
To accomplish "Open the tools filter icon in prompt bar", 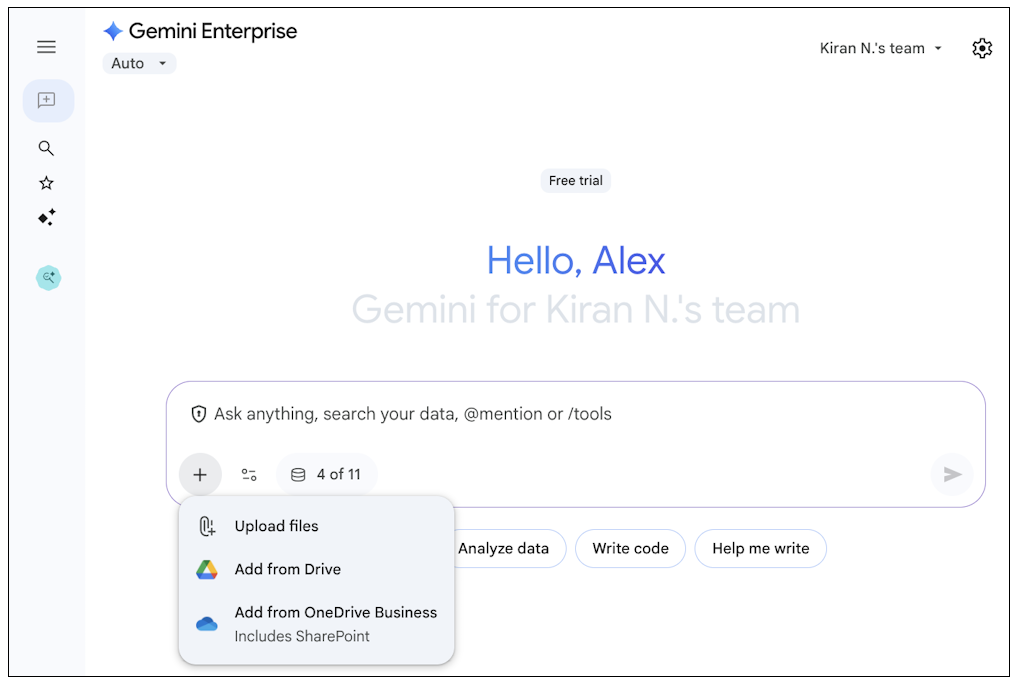I will (249, 474).
